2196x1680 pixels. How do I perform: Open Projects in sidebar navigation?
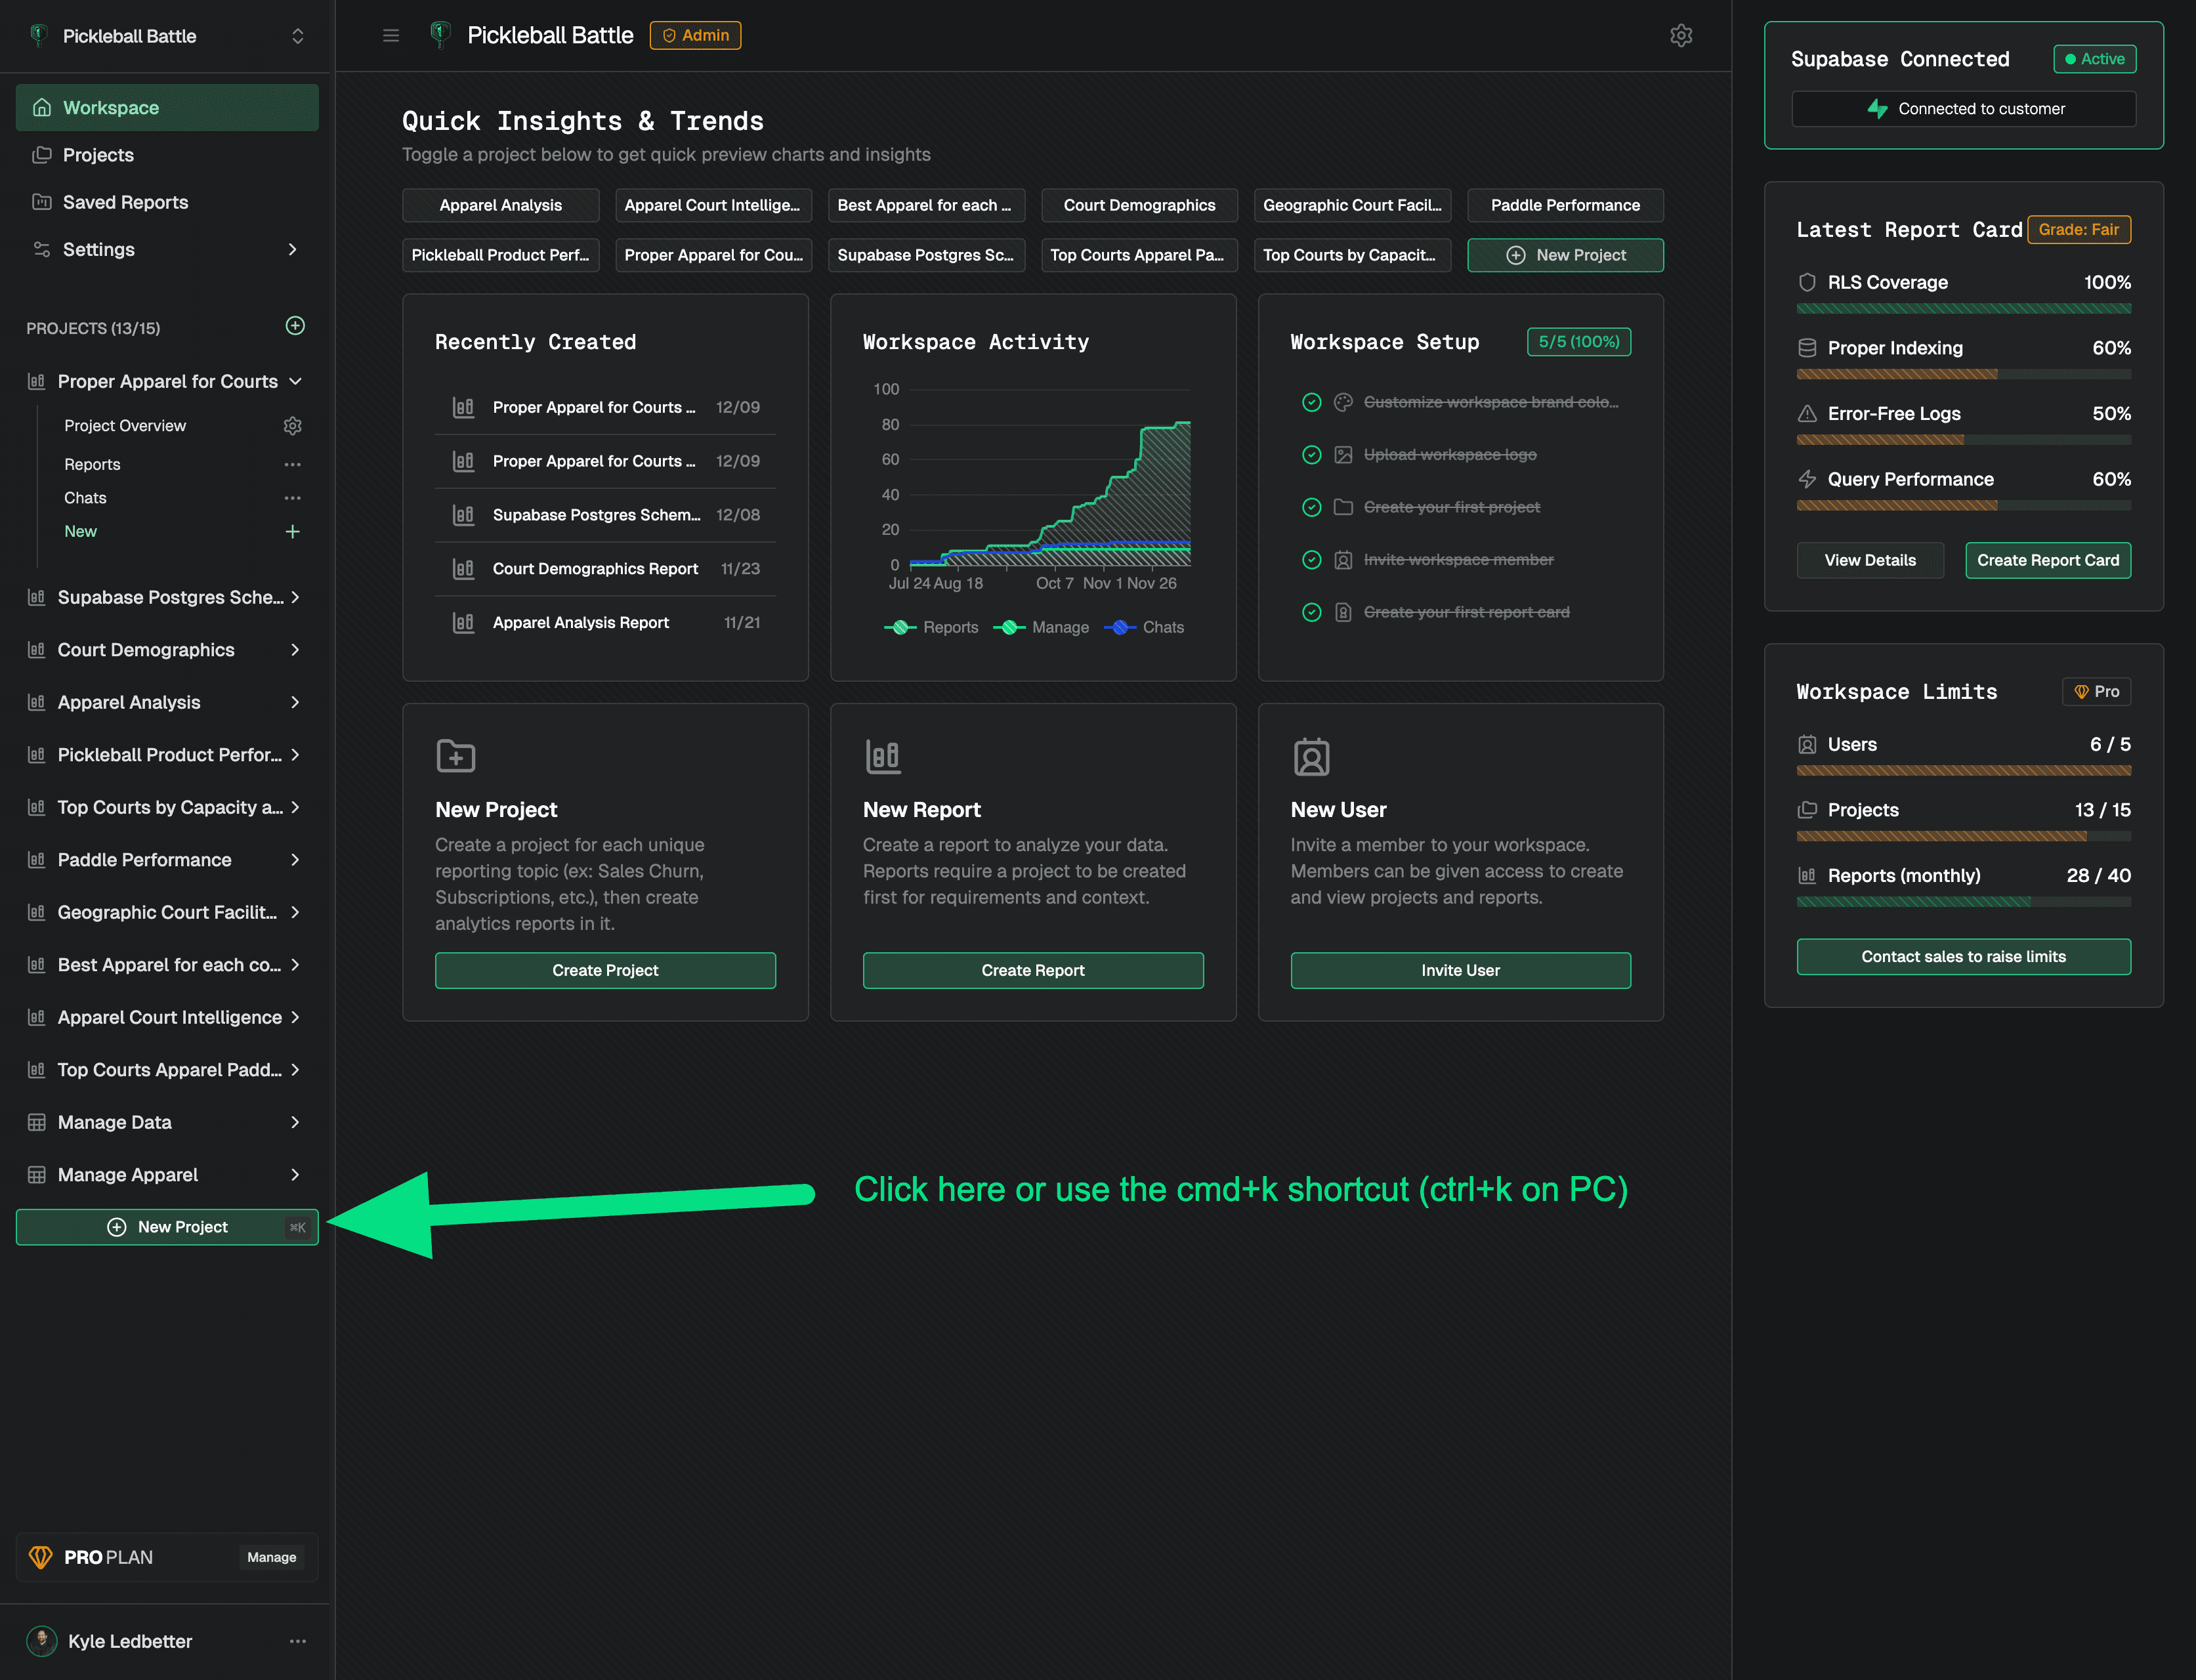[x=98, y=155]
